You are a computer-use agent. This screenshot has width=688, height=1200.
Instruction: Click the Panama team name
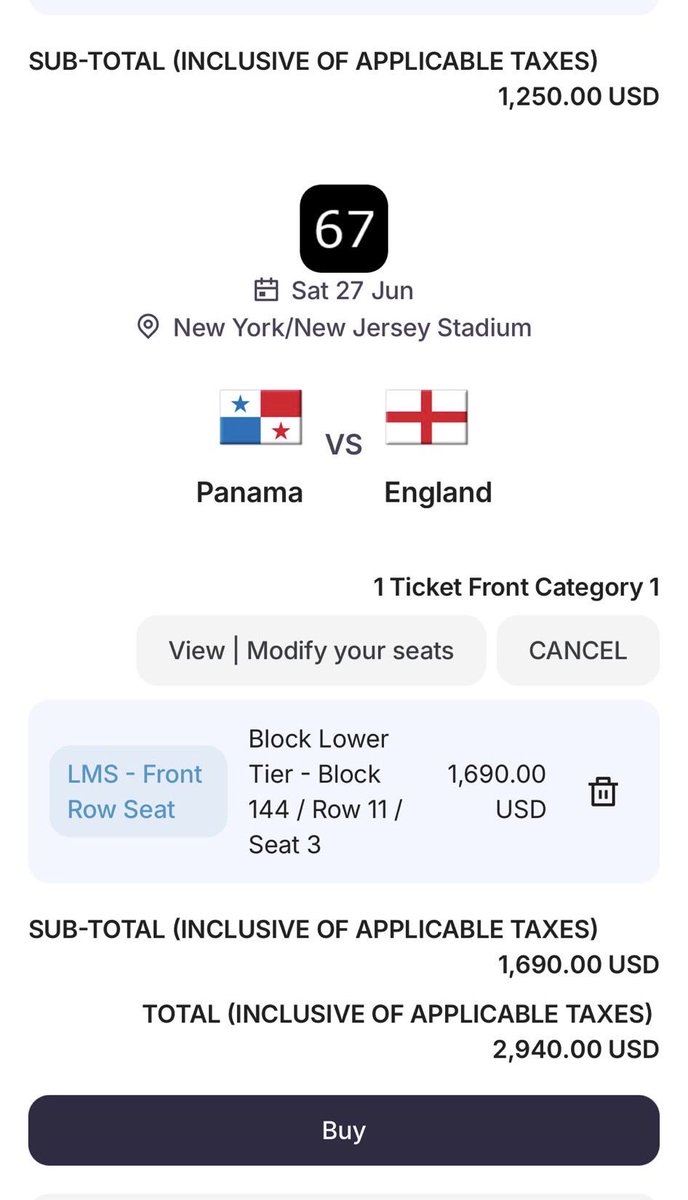point(249,492)
